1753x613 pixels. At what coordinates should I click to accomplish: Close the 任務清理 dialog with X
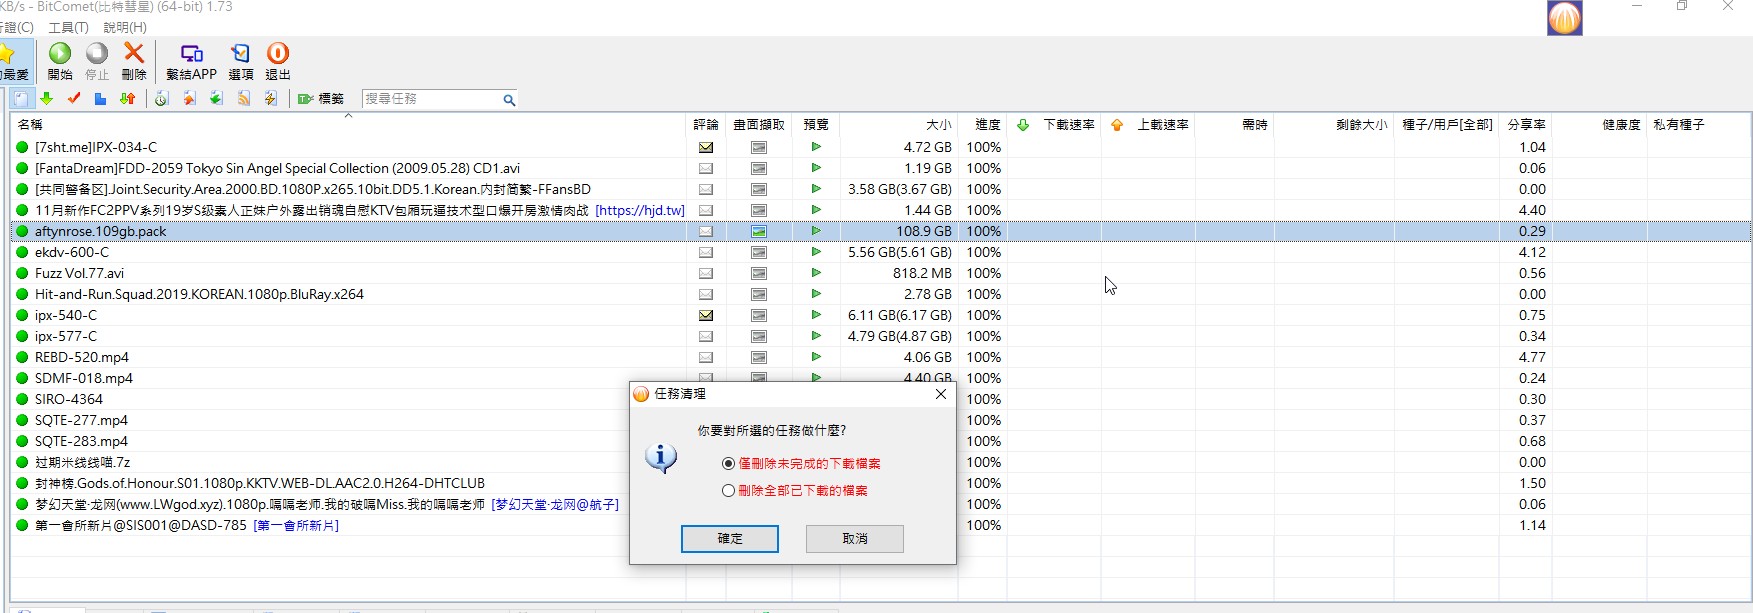pos(941,394)
